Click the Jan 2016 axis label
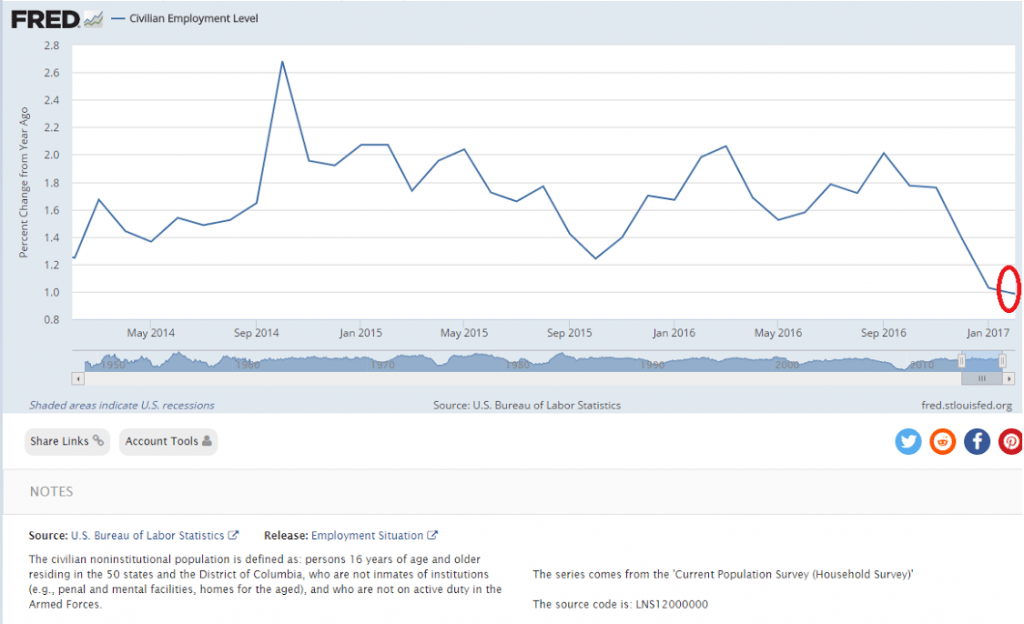Screen dimensions: 1024x624 [673, 333]
